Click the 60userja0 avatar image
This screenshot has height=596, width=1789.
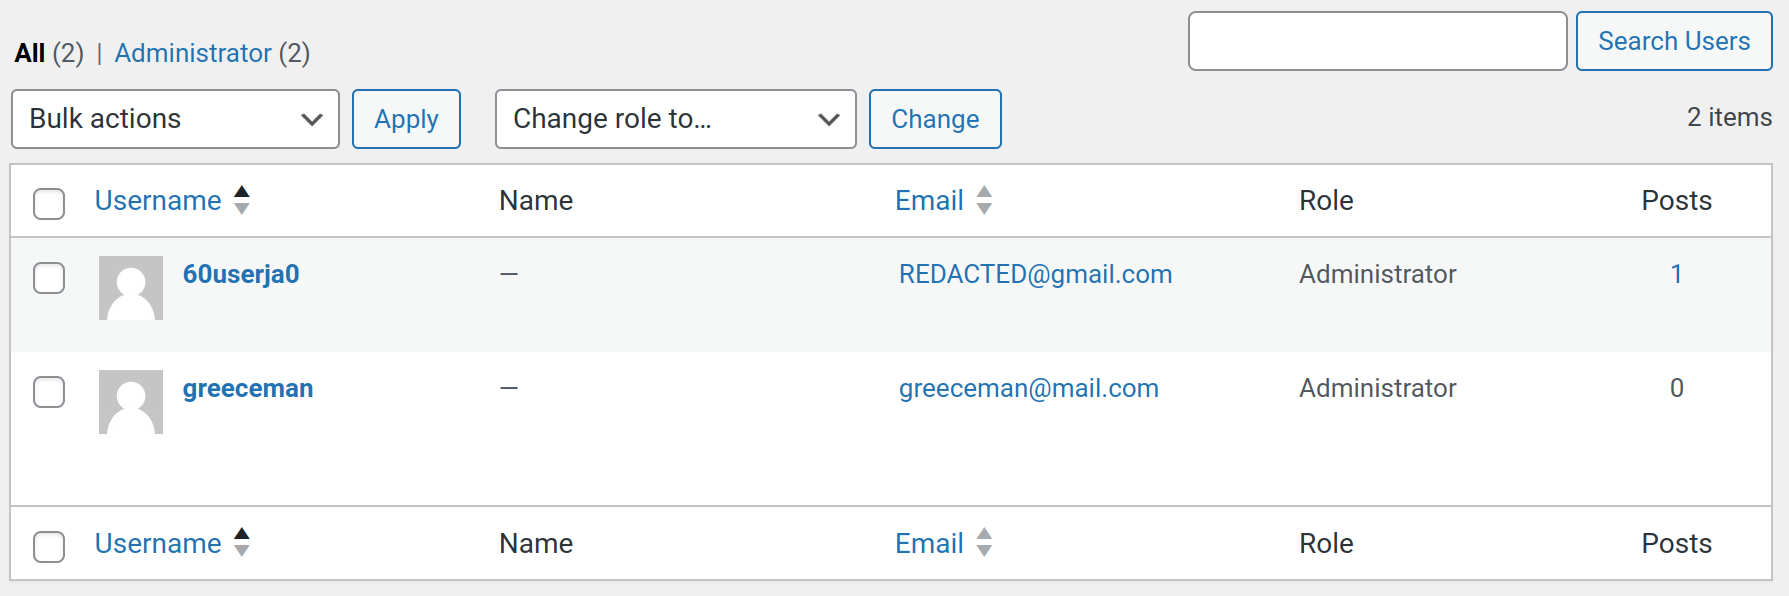131,288
